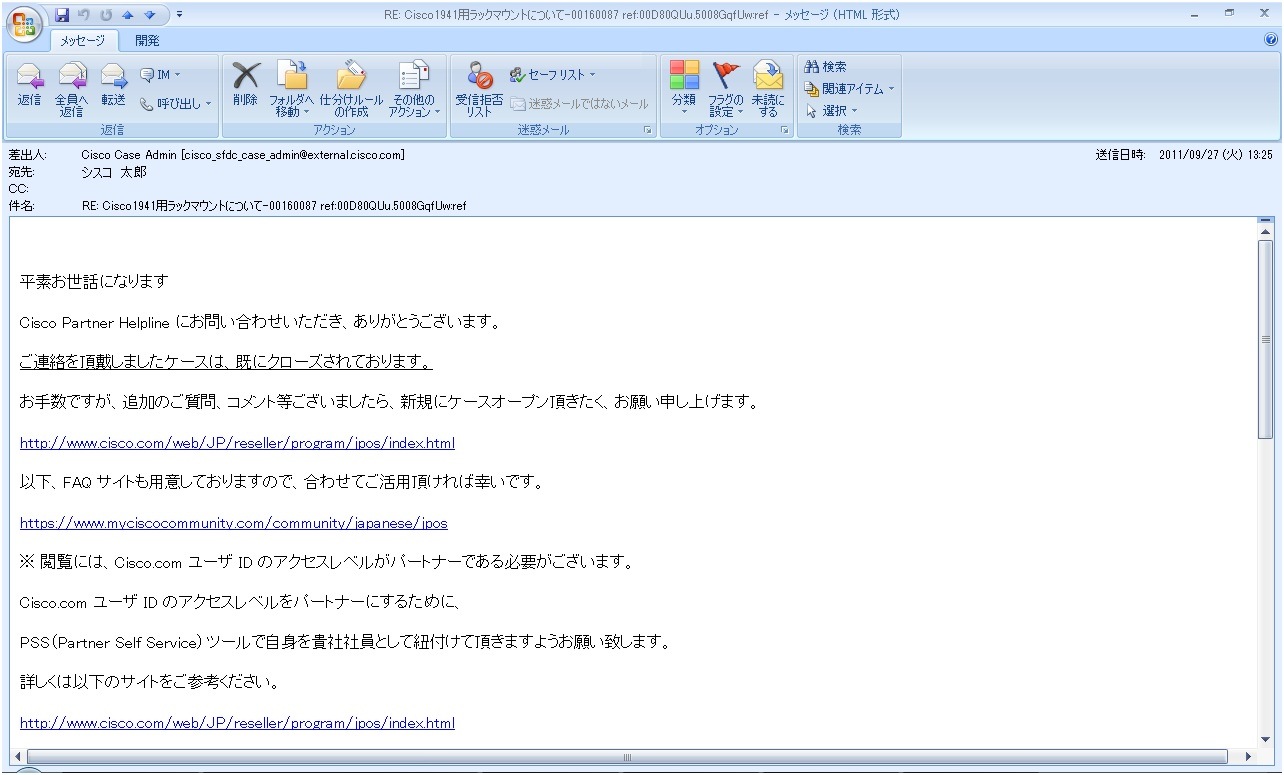
Task: Expand the その他のアクション dropdown
Action: [414, 89]
